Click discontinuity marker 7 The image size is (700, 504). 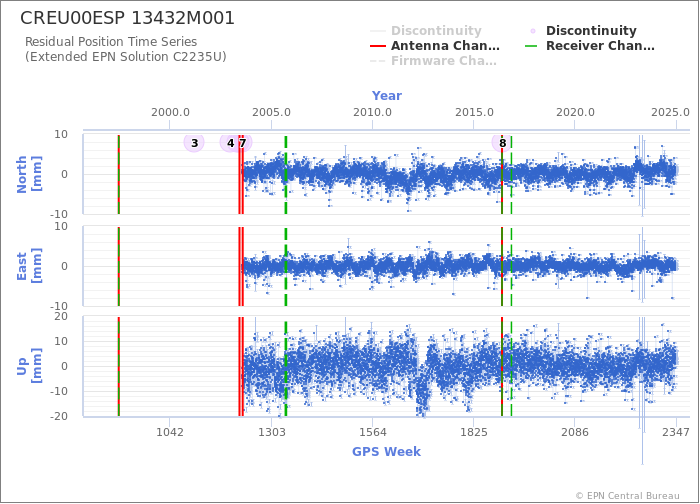(x=242, y=143)
